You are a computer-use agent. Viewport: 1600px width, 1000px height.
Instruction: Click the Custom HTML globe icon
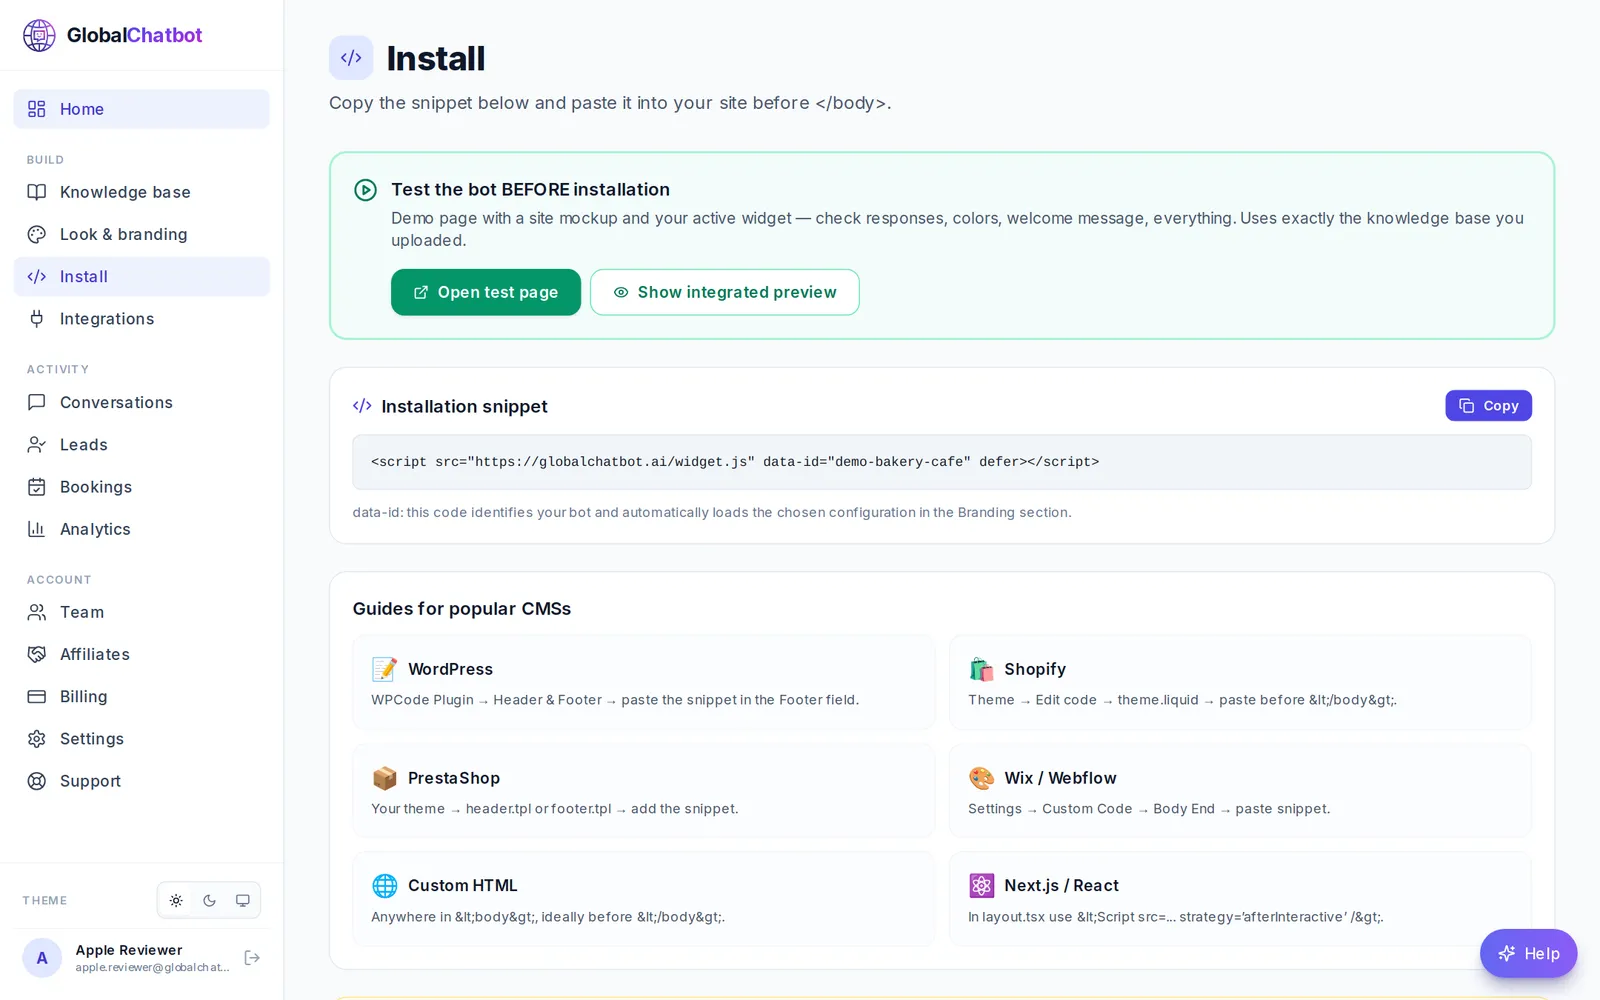point(384,886)
